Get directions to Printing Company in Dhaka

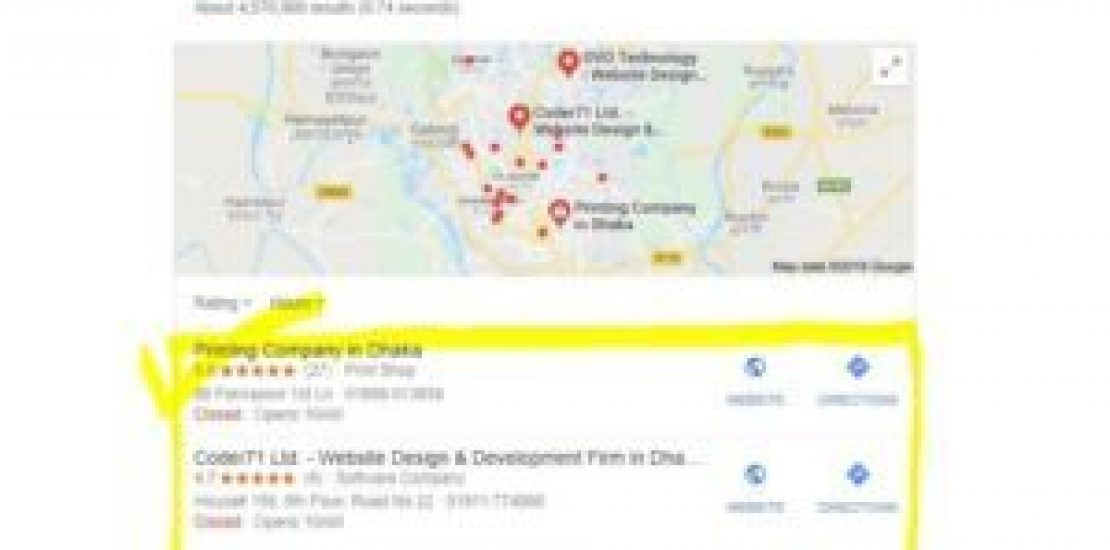coord(857,381)
